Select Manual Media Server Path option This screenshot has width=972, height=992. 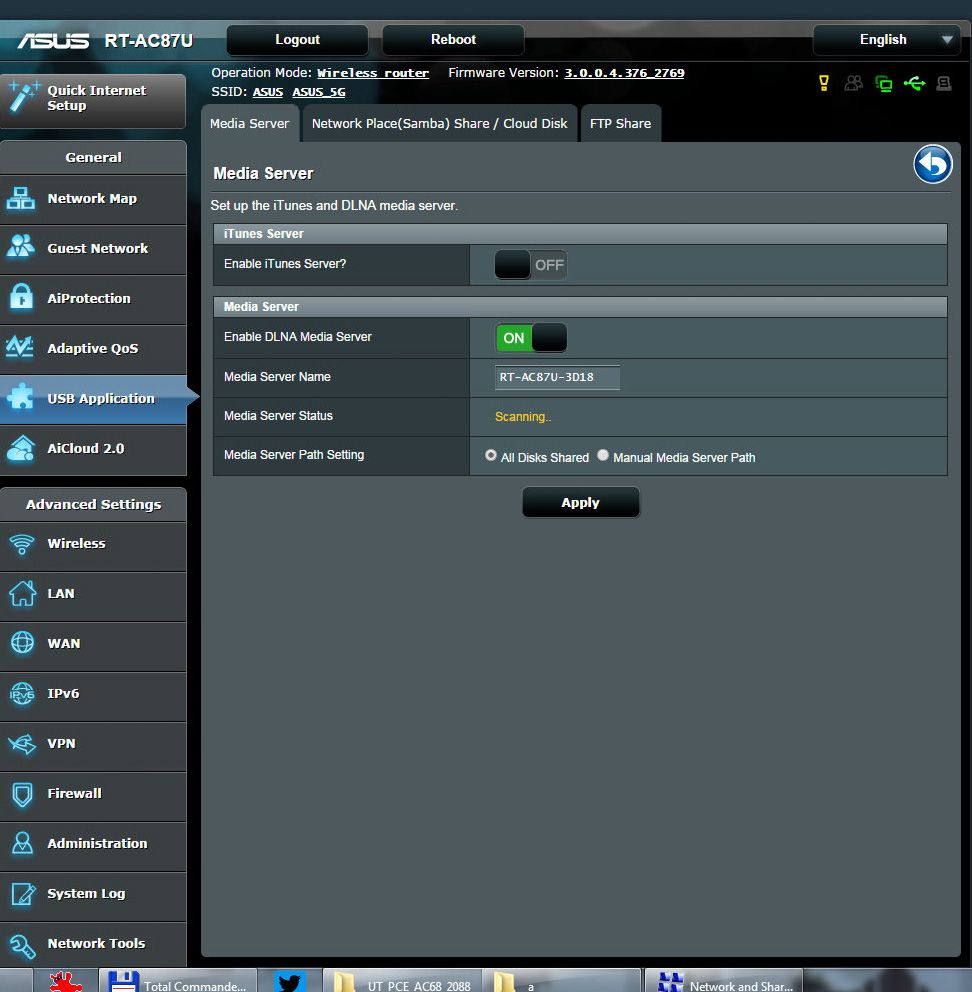tap(603, 455)
